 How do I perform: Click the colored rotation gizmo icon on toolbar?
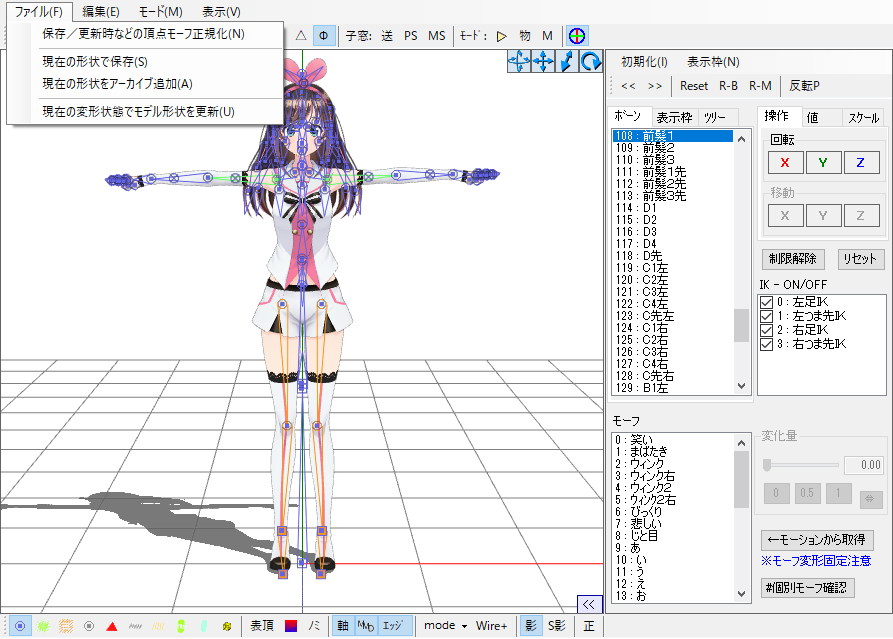pyautogui.click(x=577, y=36)
